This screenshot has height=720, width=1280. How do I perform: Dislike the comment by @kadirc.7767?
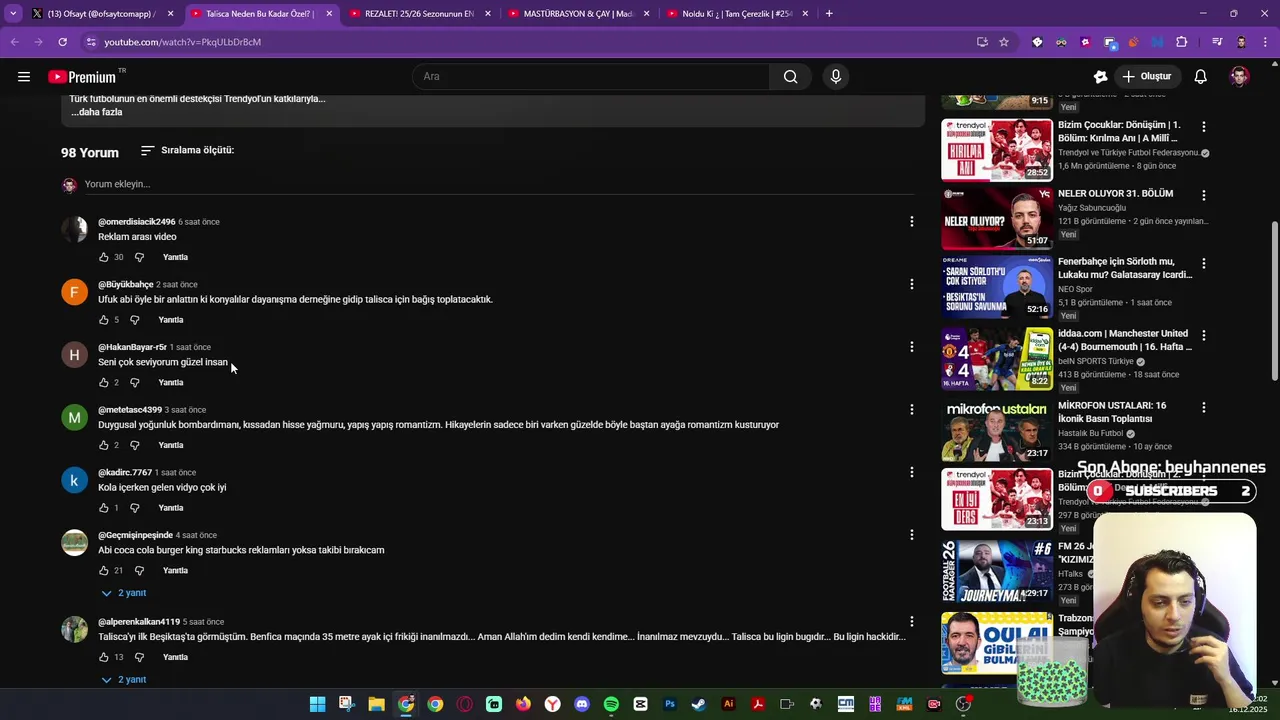(x=135, y=508)
